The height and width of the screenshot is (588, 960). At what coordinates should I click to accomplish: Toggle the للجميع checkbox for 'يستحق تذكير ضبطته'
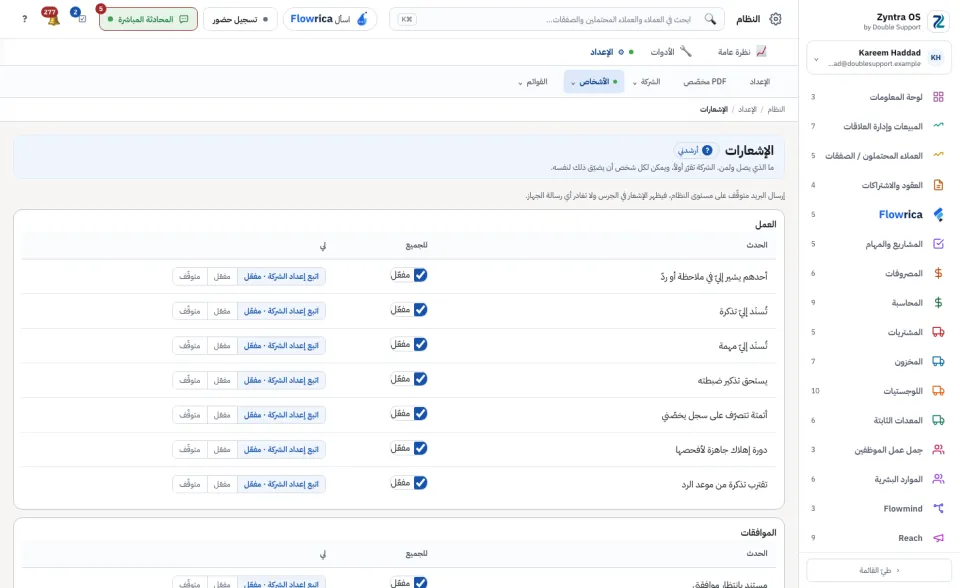420,379
